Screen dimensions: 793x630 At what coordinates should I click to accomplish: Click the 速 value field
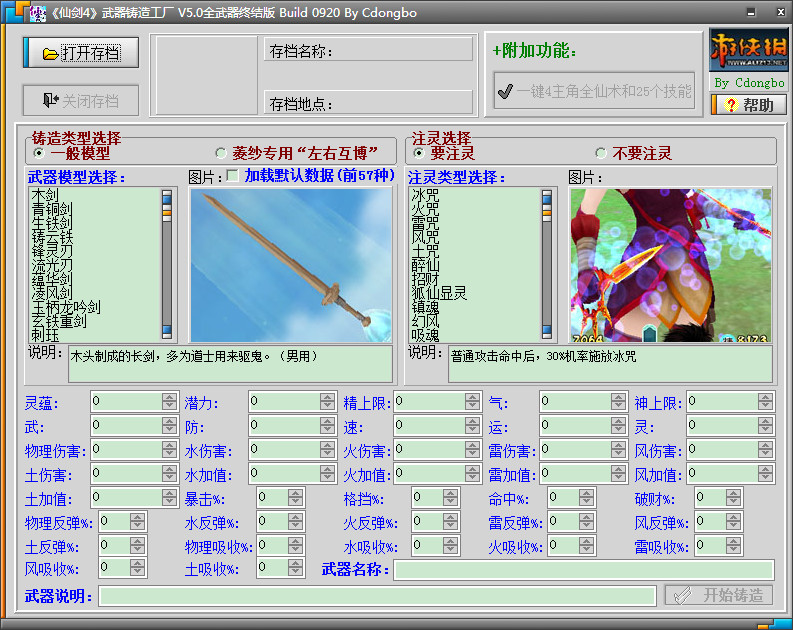[430, 425]
